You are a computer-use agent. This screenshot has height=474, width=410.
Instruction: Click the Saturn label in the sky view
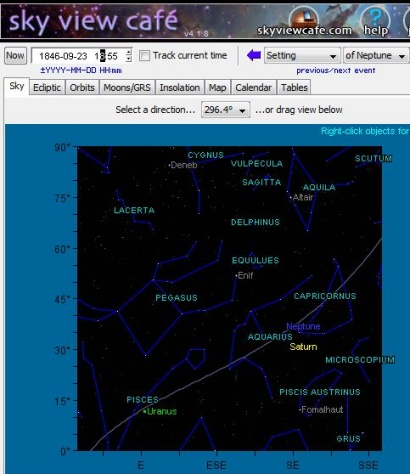pos(303,347)
